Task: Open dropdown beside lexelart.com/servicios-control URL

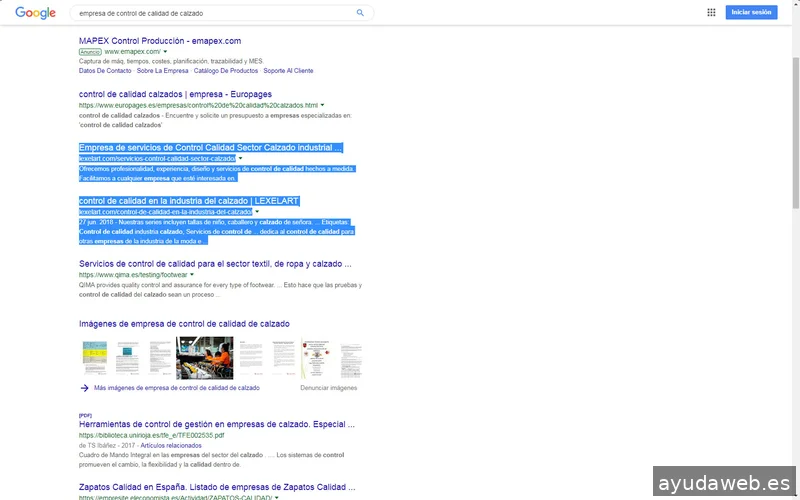Action: 241,159
